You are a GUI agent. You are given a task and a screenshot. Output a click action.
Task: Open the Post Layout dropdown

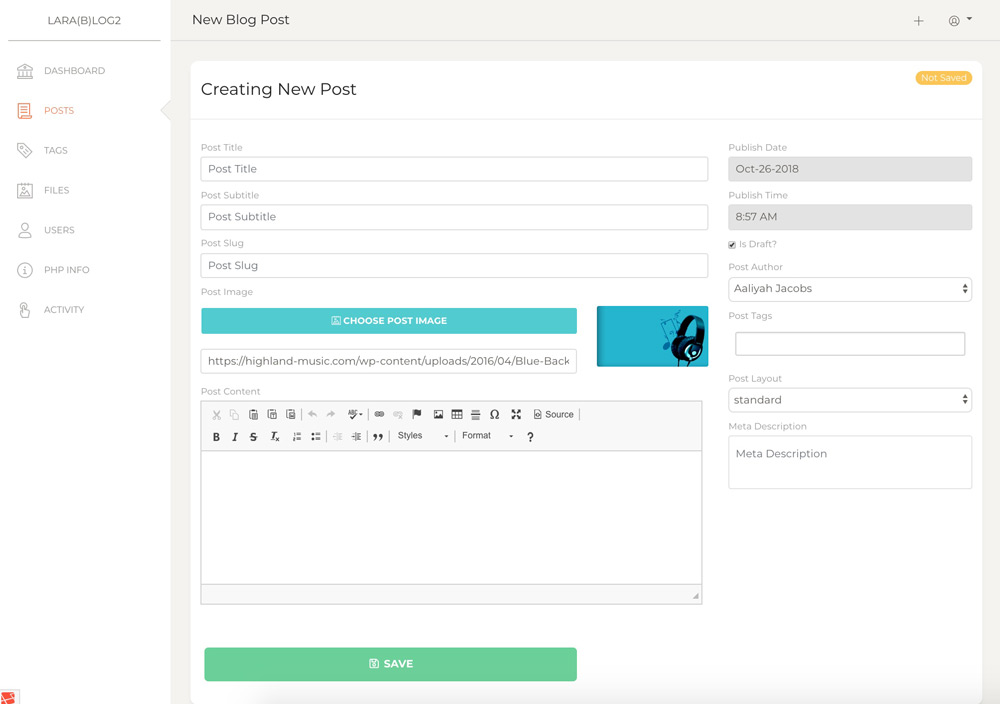click(849, 399)
